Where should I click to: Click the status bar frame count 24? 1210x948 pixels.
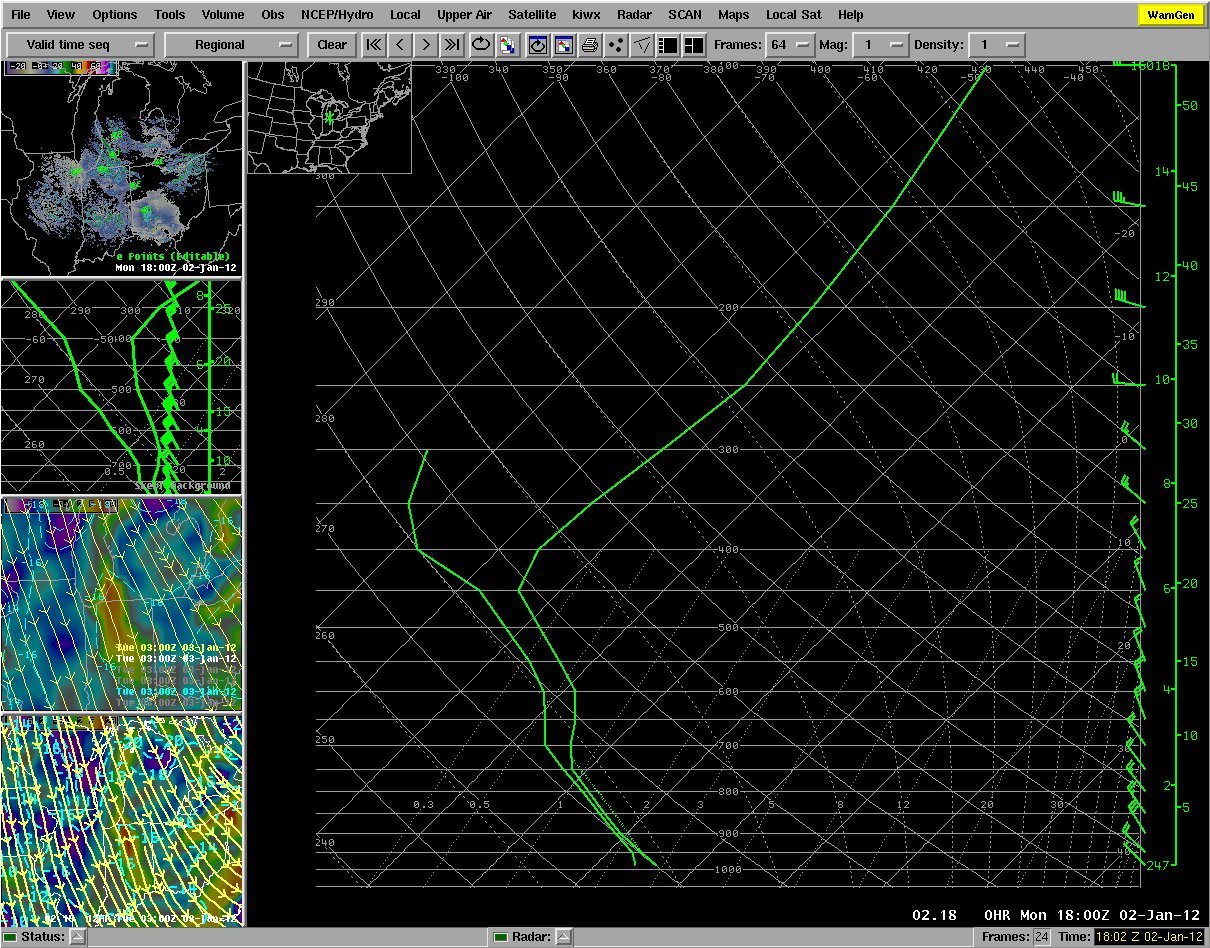1041,937
